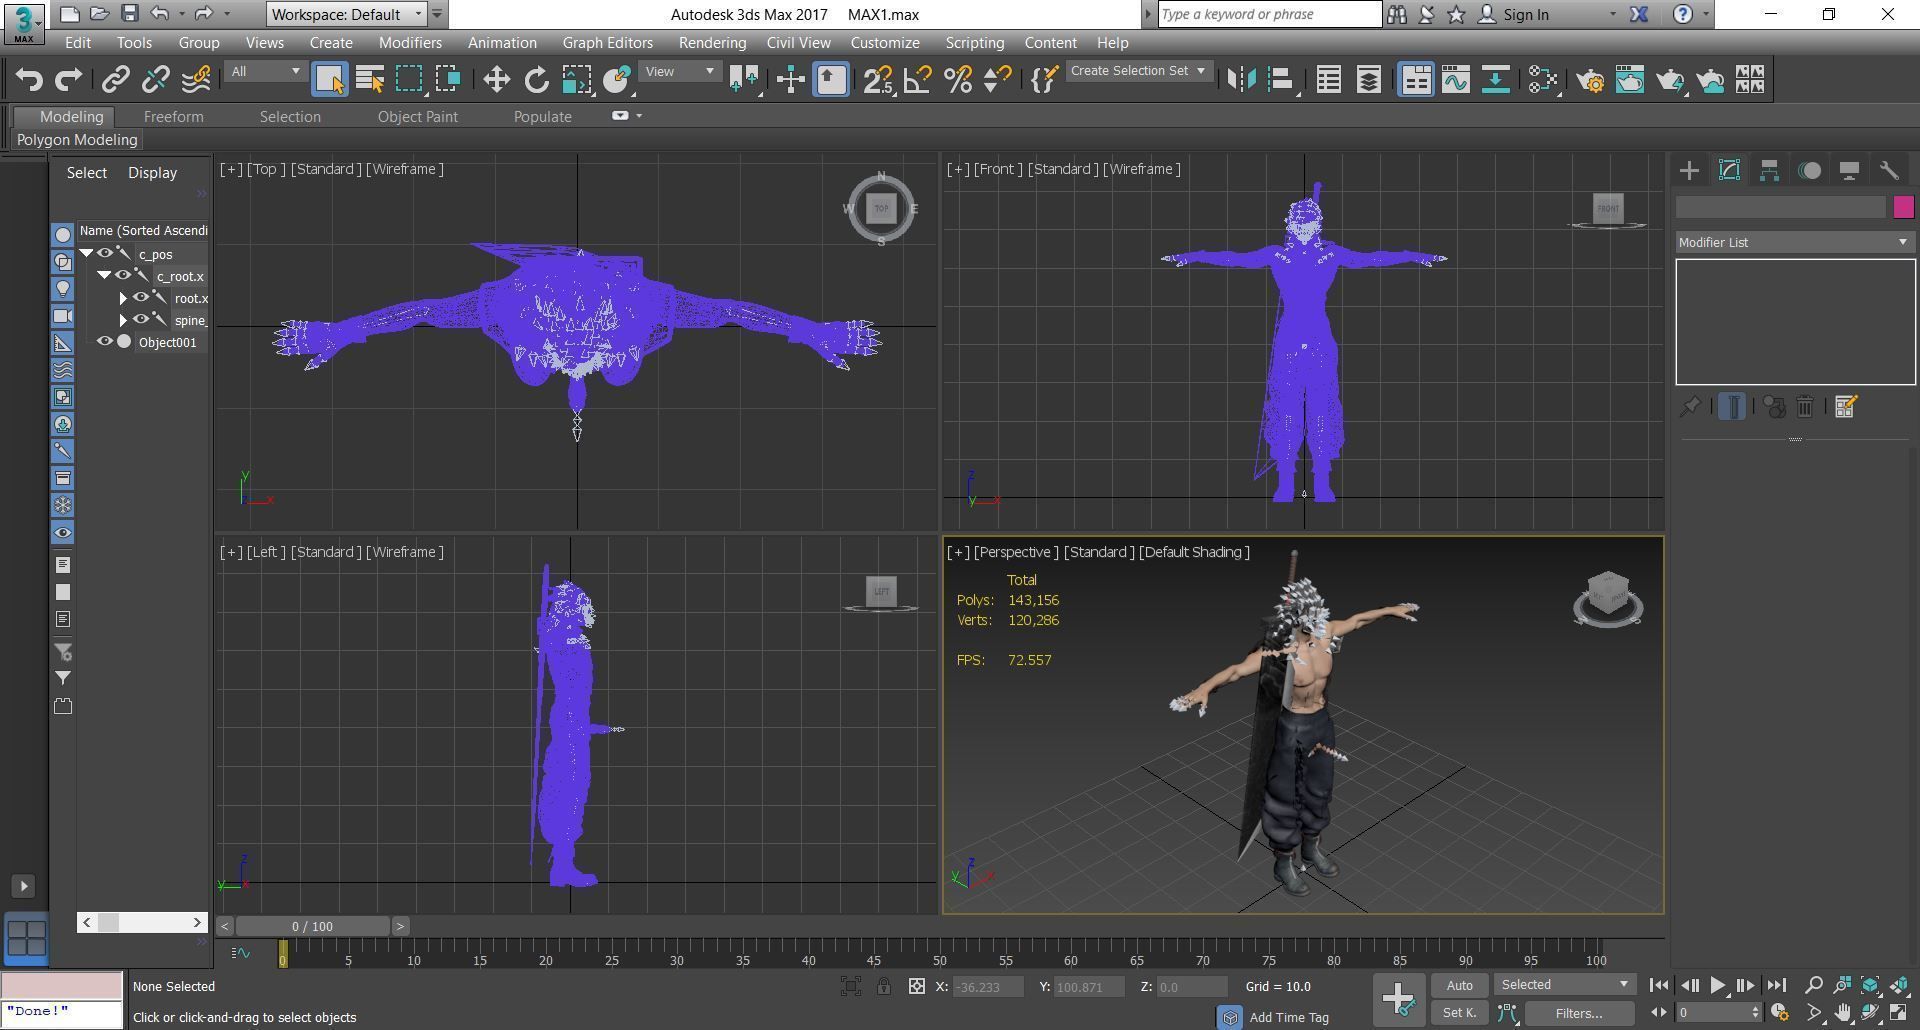Toggle visibility eye of Object001
This screenshot has width=1920, height=1030.
(x=104, y=342)
